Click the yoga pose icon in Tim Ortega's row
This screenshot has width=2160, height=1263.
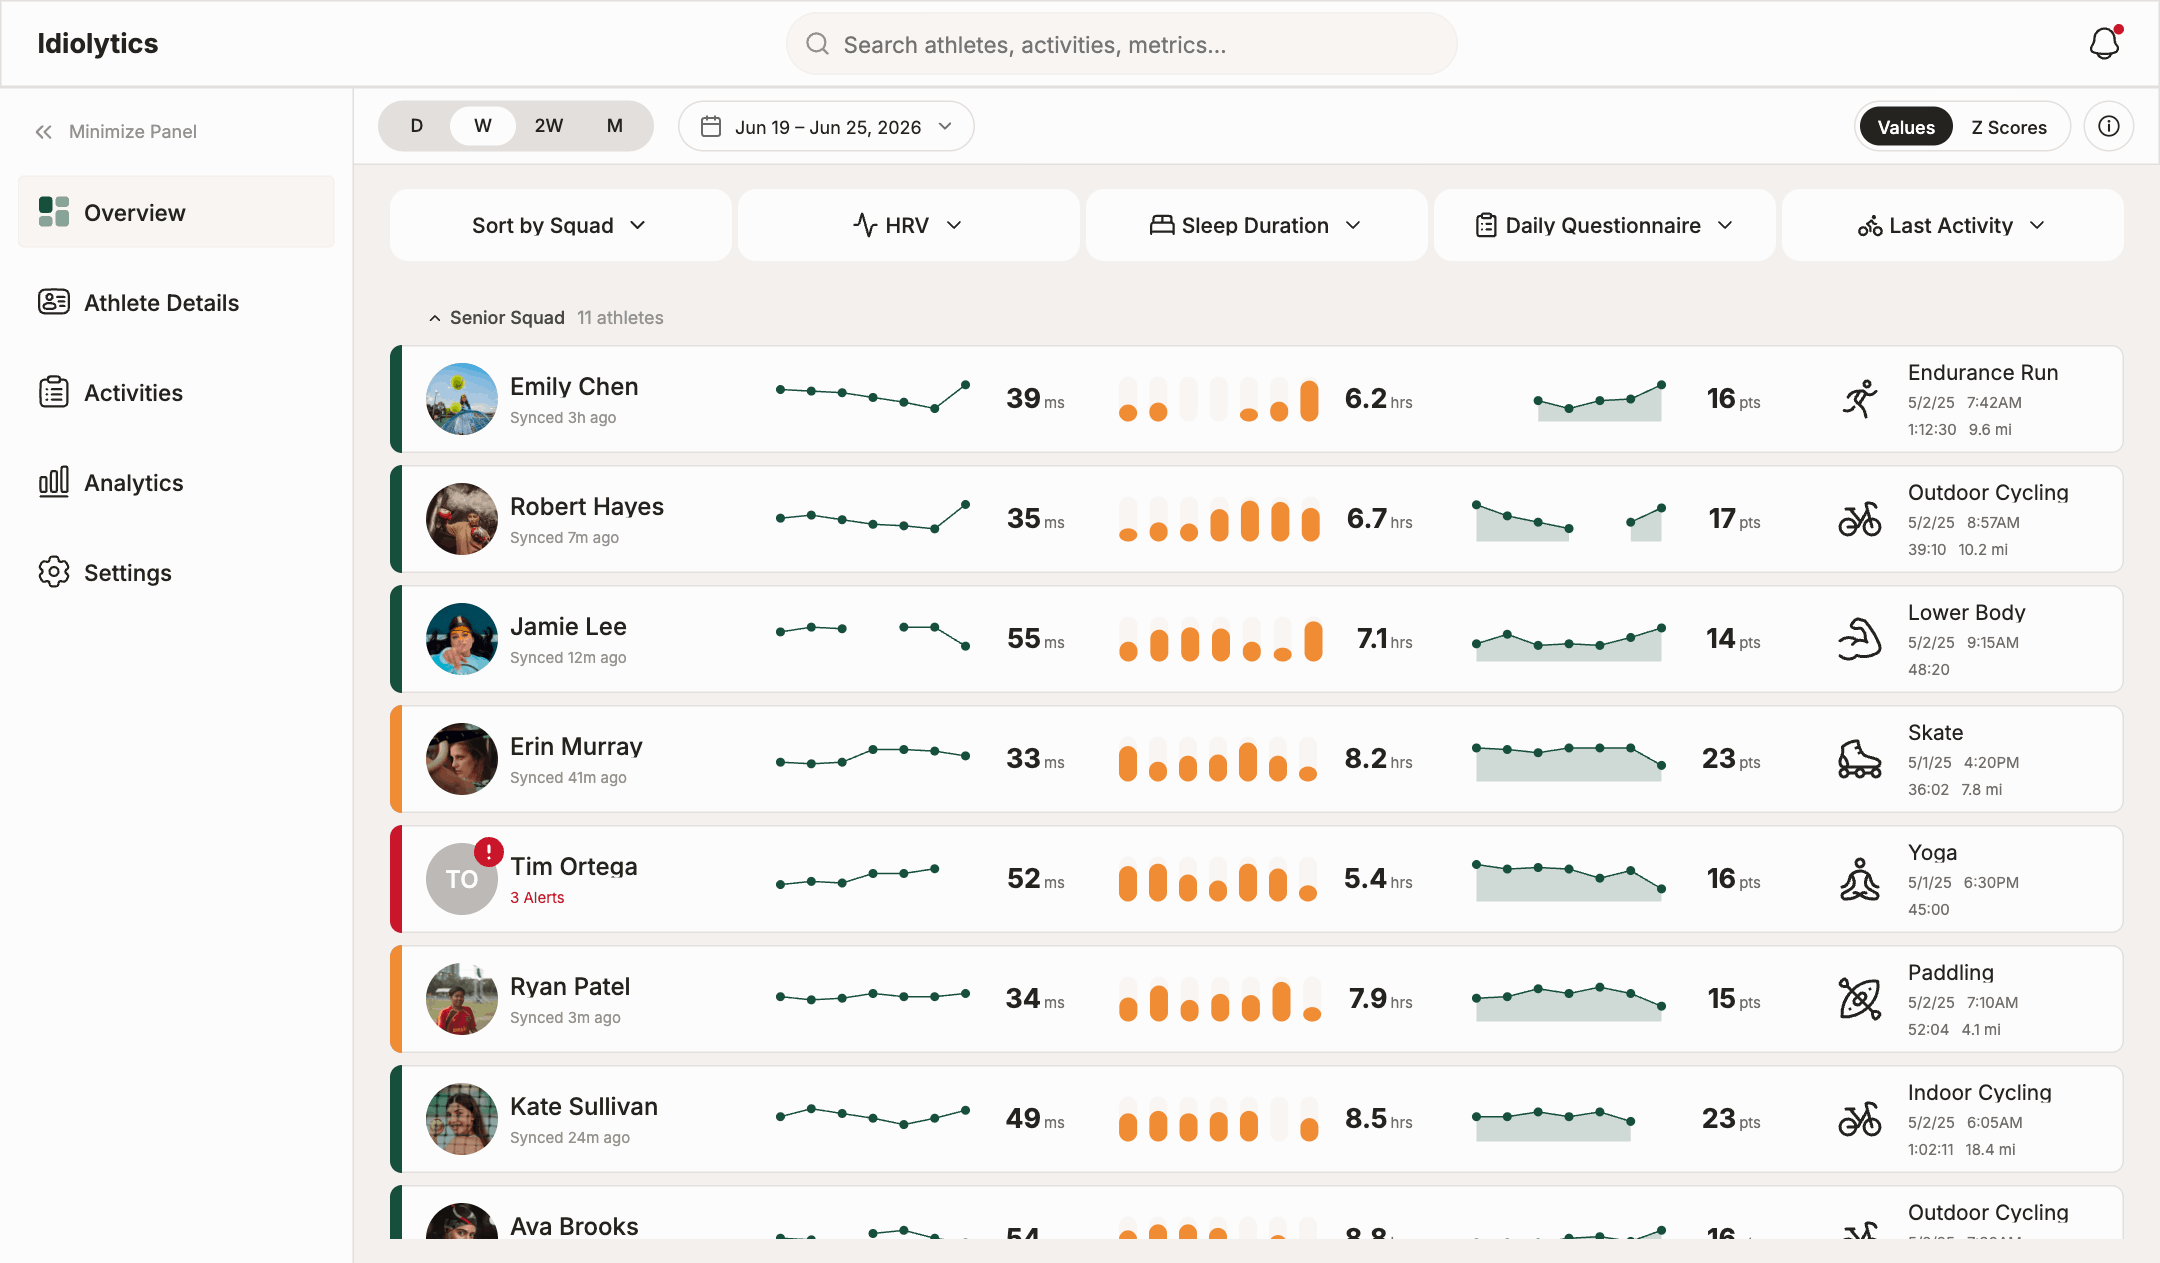[x=1860, y=879]
